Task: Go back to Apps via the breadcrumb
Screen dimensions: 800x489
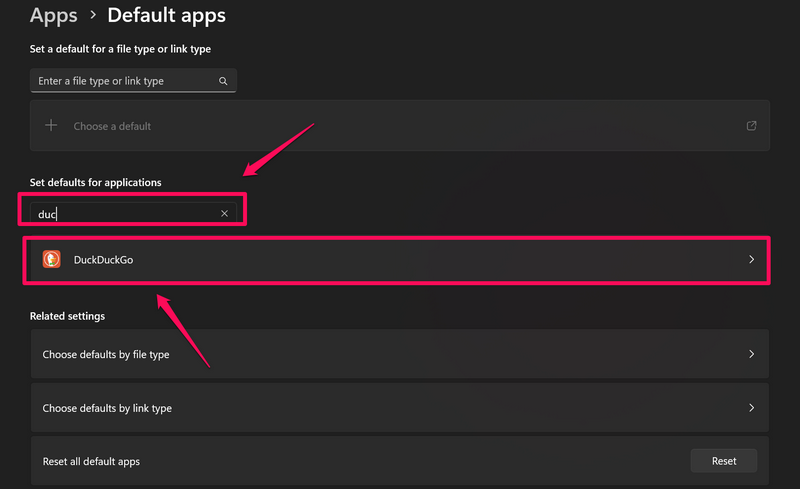Action: click(x=53, y=15)
